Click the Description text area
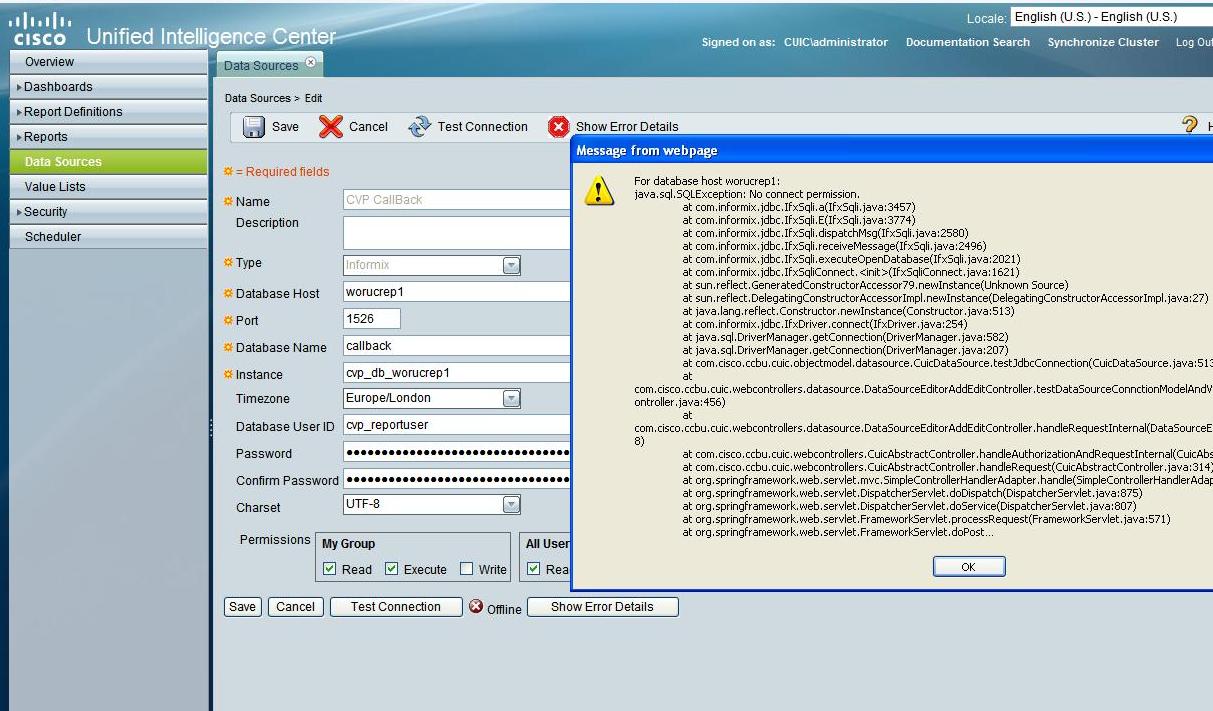The width and height of the screenshot is (1213, 711). pos(457,232)
